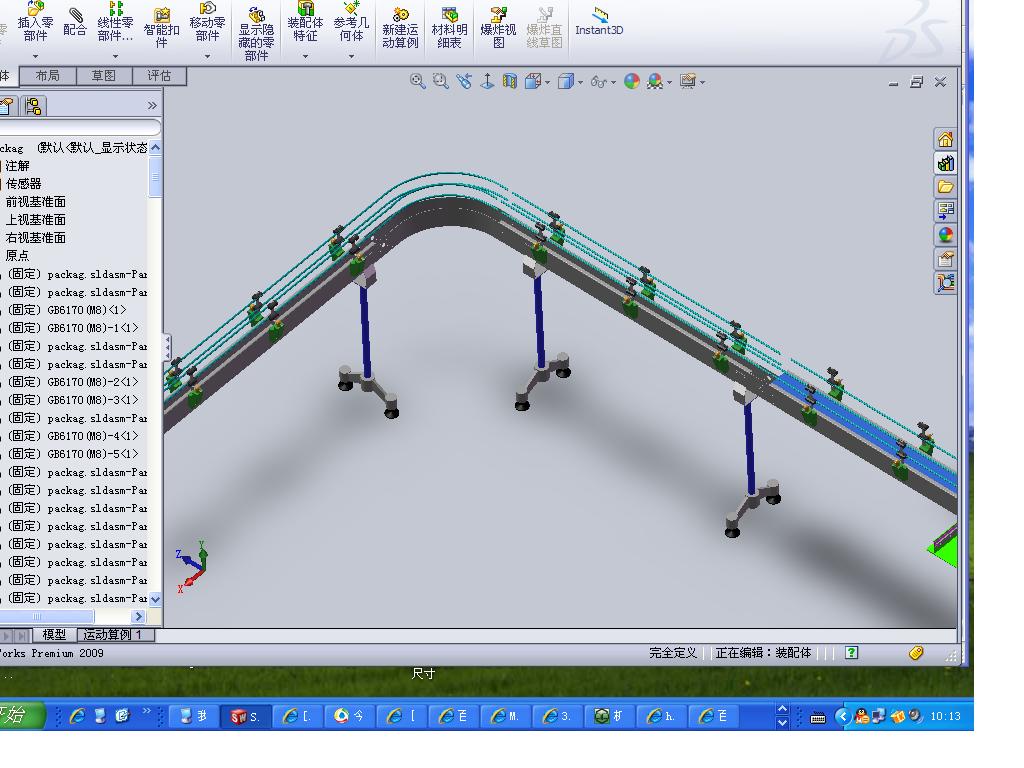Switch to the 评估 tab

159,76
